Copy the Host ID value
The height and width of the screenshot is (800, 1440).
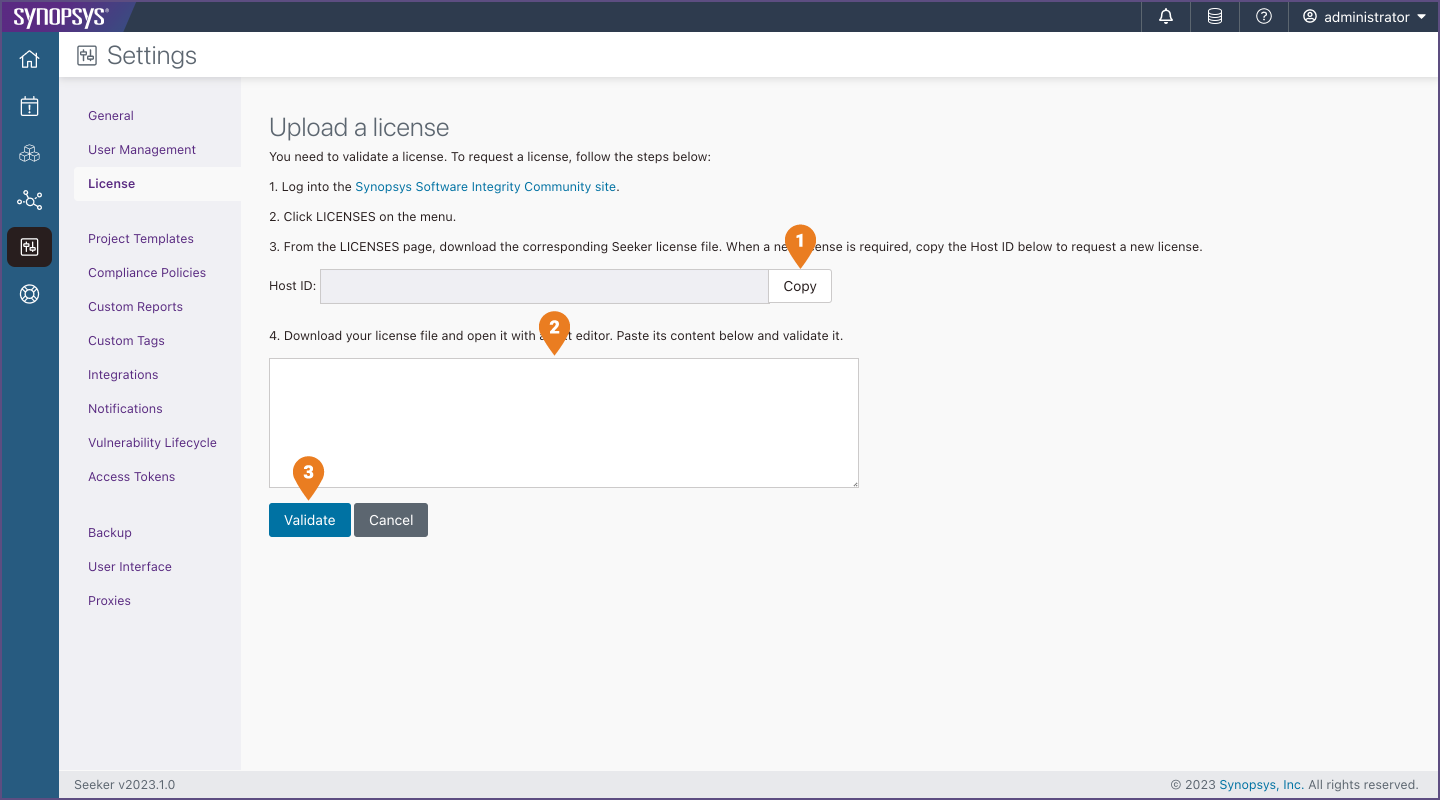800,285
